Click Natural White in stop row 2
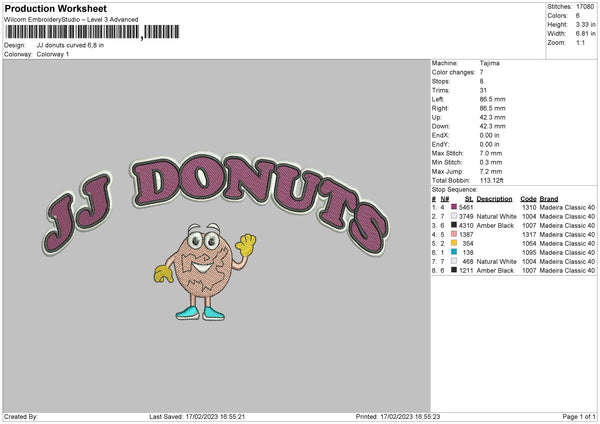The width and height of the screenshot is (600, 424). pos(496,216)
